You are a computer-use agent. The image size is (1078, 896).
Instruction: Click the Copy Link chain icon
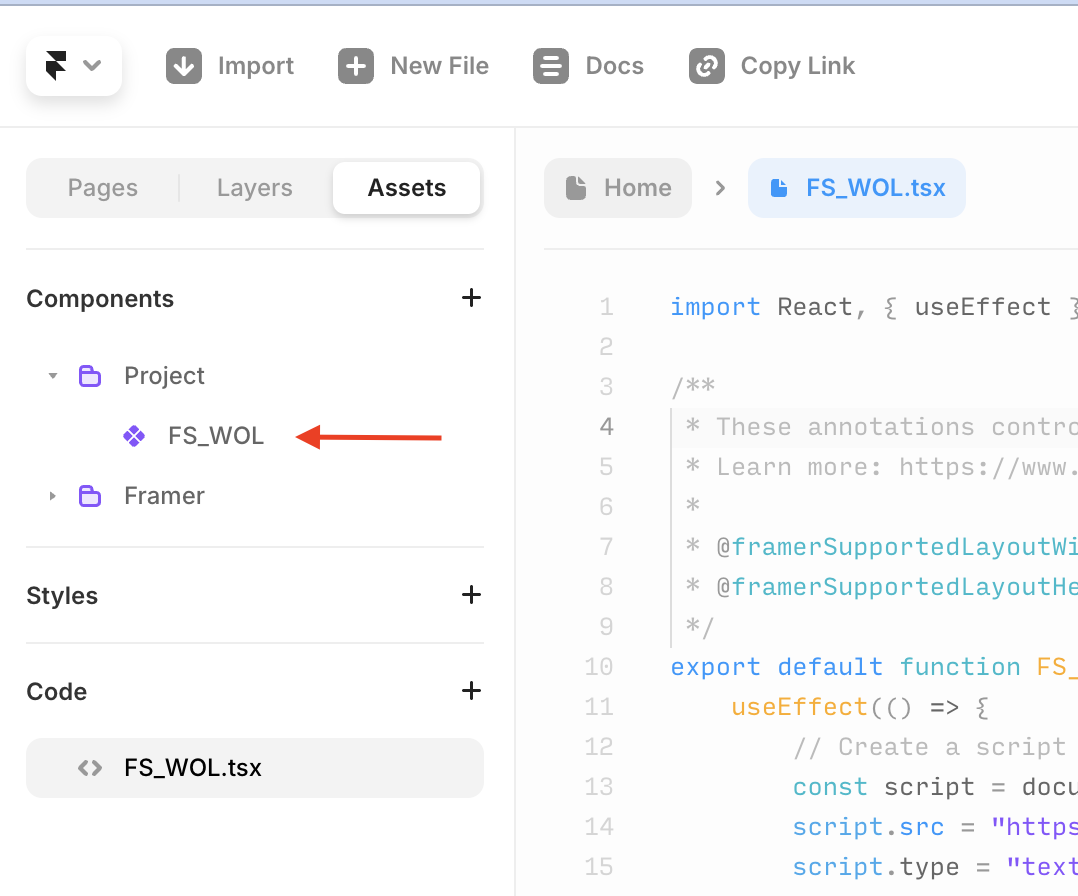point(707,65)
